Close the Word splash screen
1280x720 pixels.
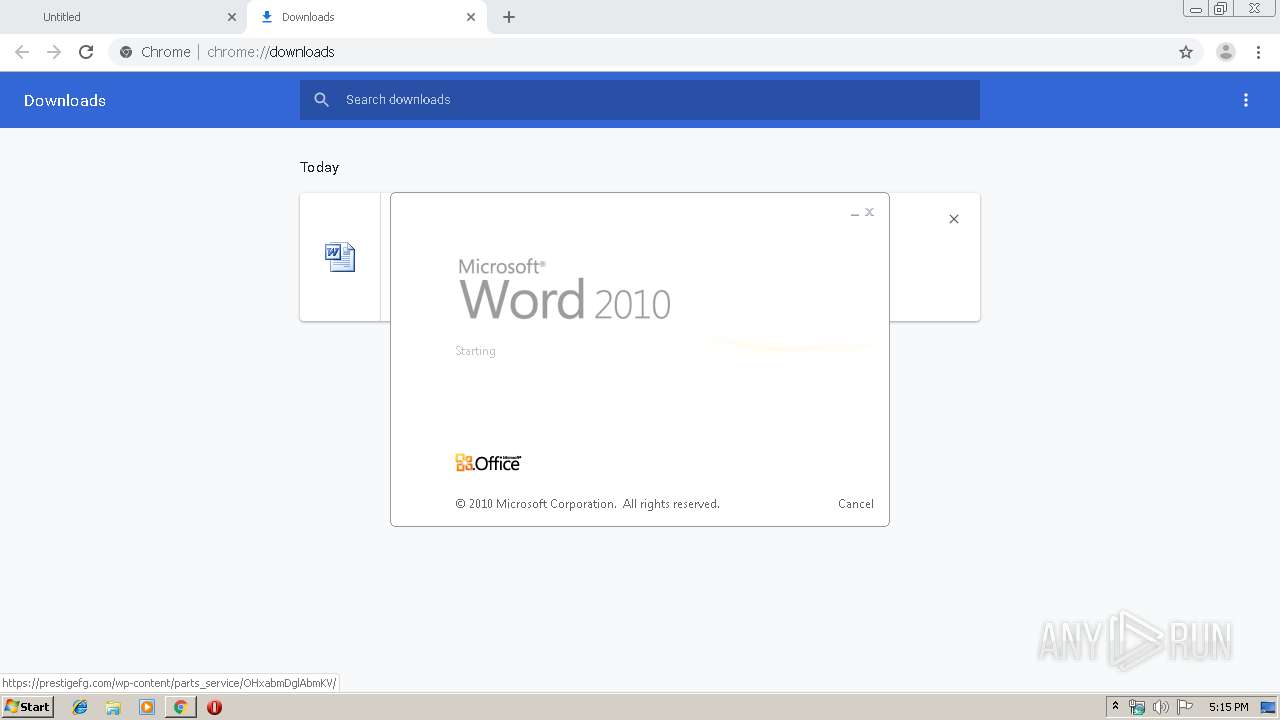click(870, 212)
